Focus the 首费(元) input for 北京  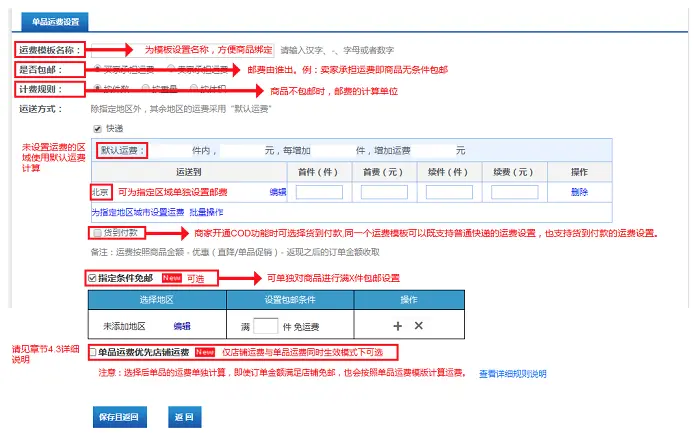[x=384, y=192]
